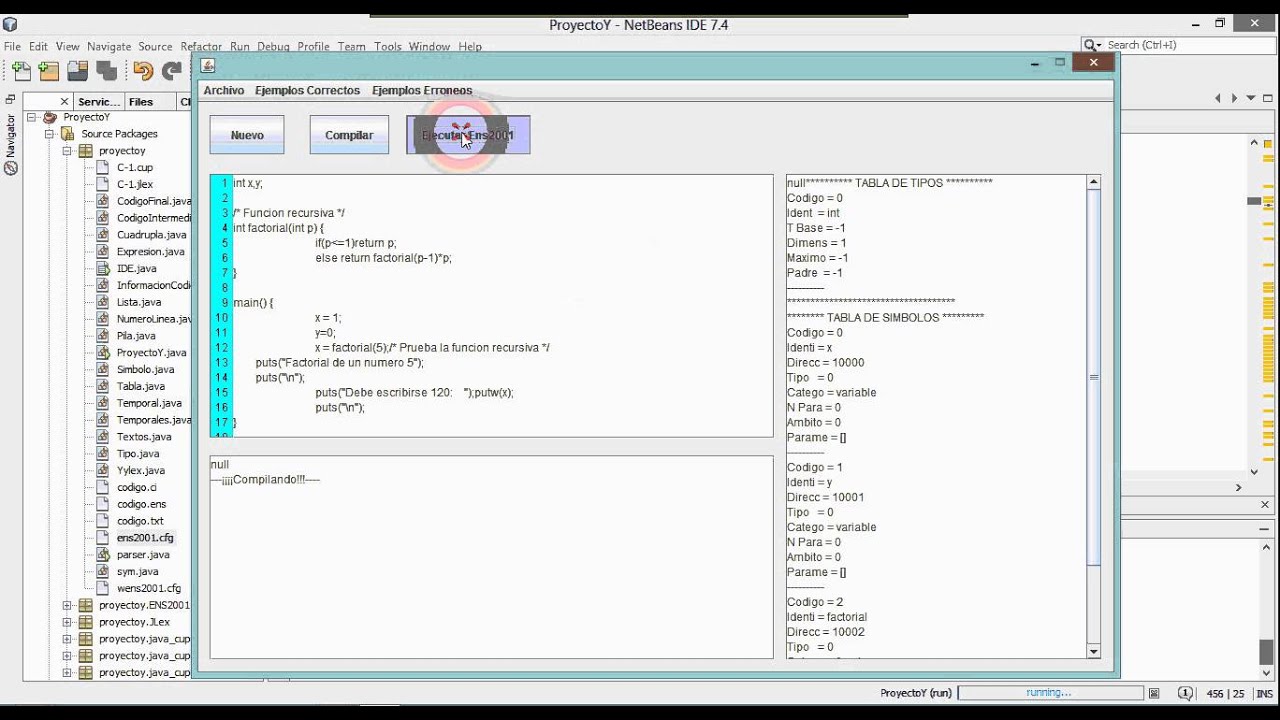This screenshot has height=720, width=1280.
Task: Click the Navigator compass icon in sidebar
Action: coord(11,168)
